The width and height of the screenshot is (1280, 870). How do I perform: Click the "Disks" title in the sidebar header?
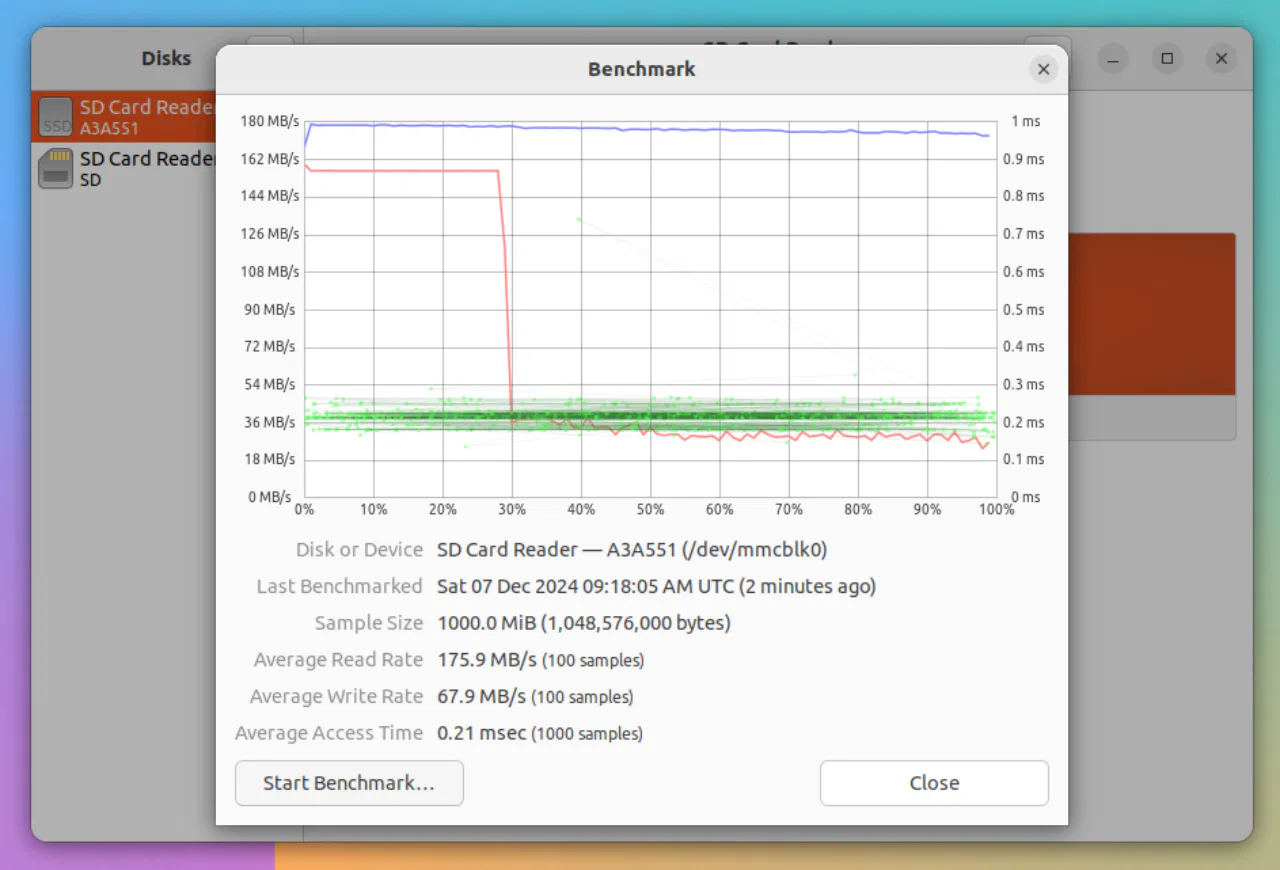[x=166, y=58]
